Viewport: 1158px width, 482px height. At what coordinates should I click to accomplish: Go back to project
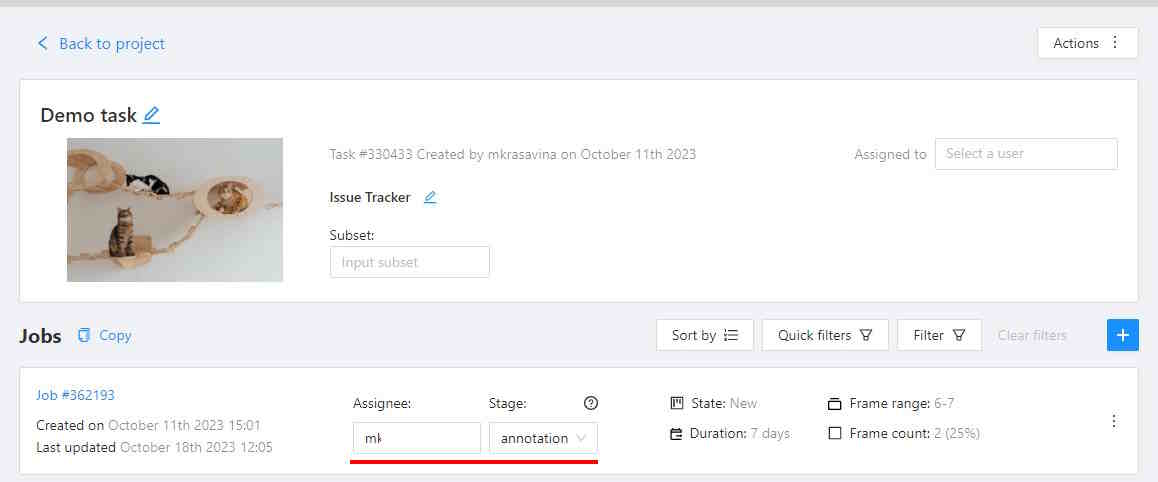click(x=101, y=44)
